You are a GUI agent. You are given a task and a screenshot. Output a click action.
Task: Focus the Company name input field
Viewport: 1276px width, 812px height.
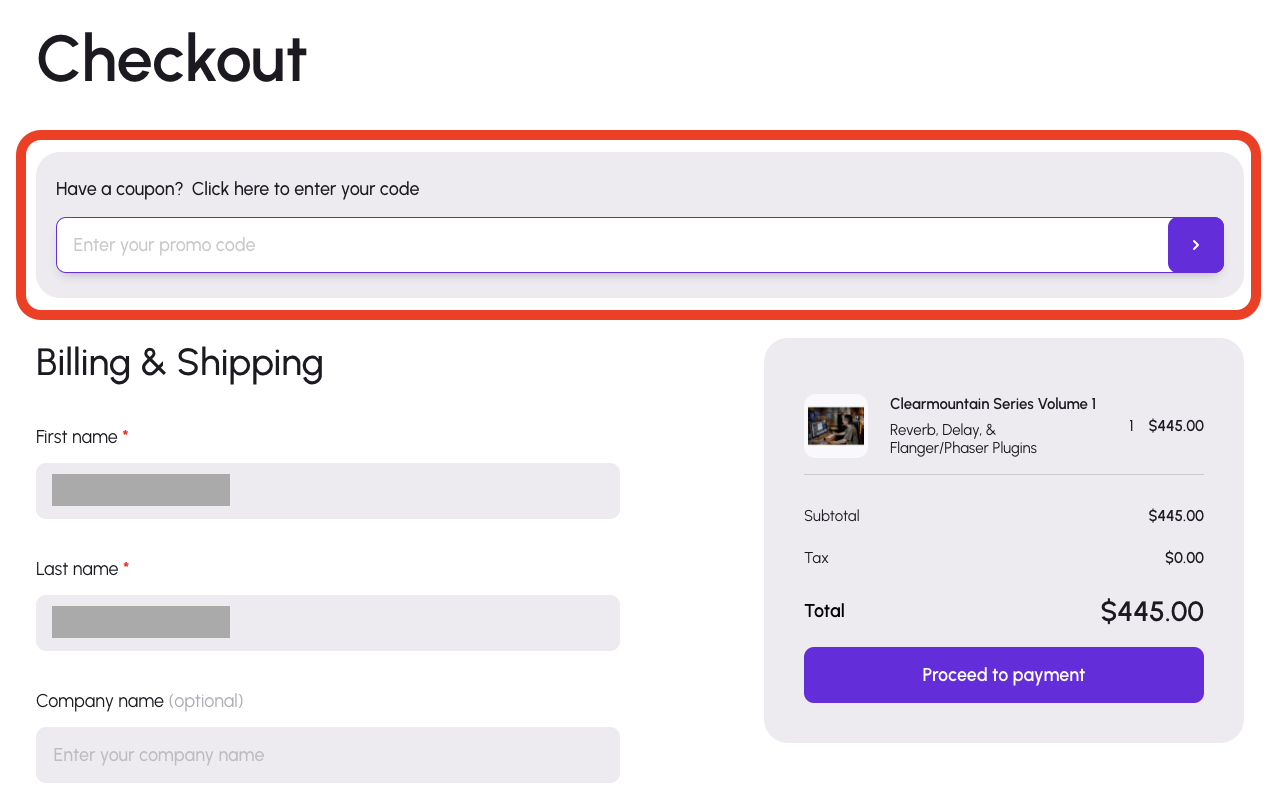click(327, 755)
